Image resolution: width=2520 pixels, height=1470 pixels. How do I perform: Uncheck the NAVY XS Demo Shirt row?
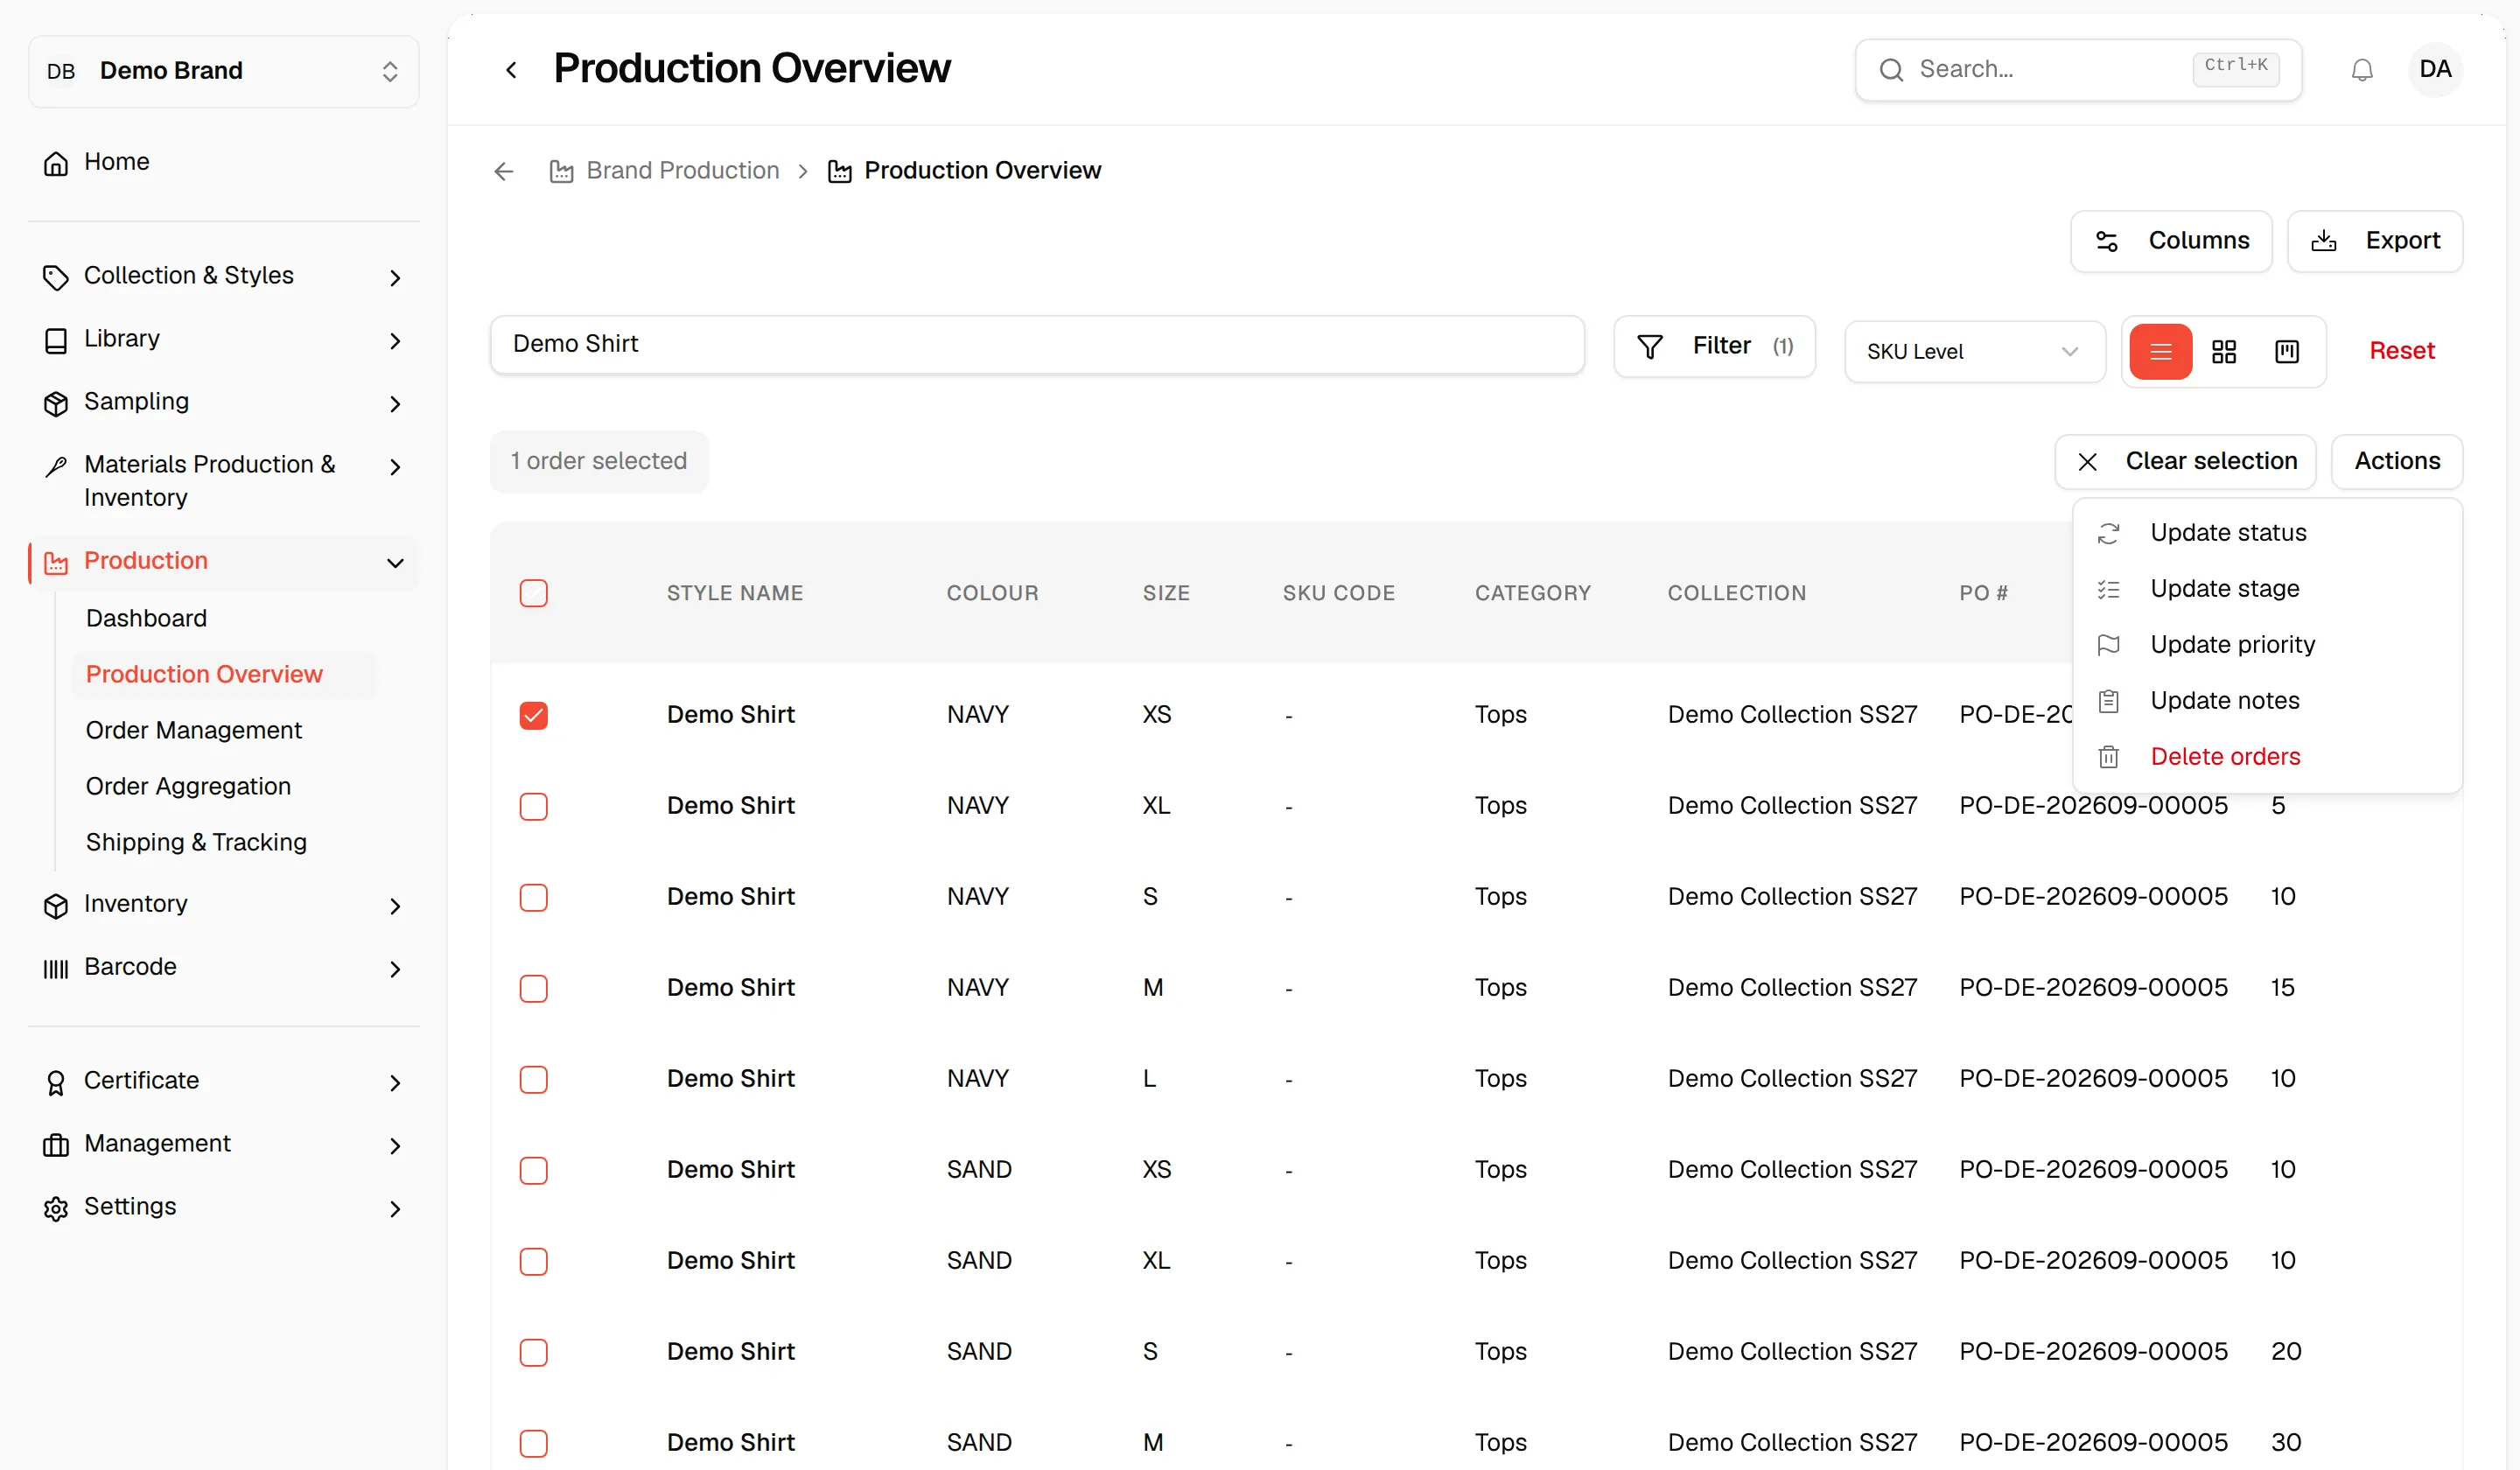[x=533, y=715]
